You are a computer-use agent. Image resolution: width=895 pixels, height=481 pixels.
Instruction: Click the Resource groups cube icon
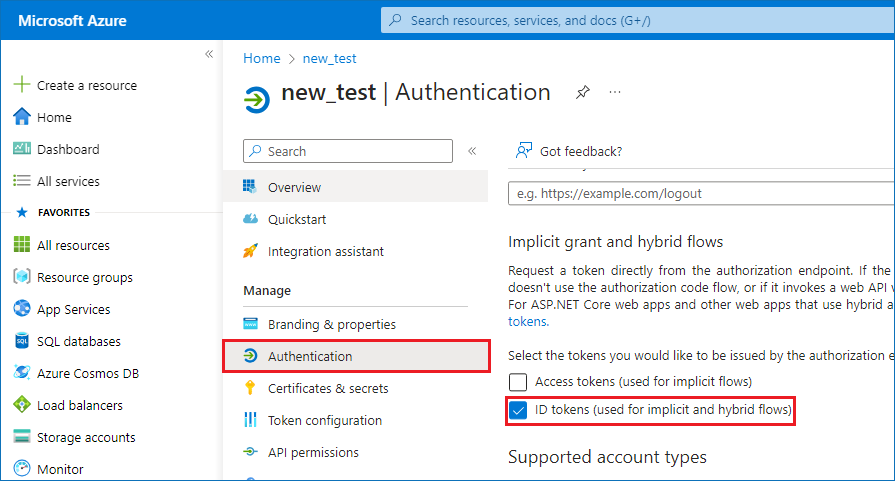[22, 276]
